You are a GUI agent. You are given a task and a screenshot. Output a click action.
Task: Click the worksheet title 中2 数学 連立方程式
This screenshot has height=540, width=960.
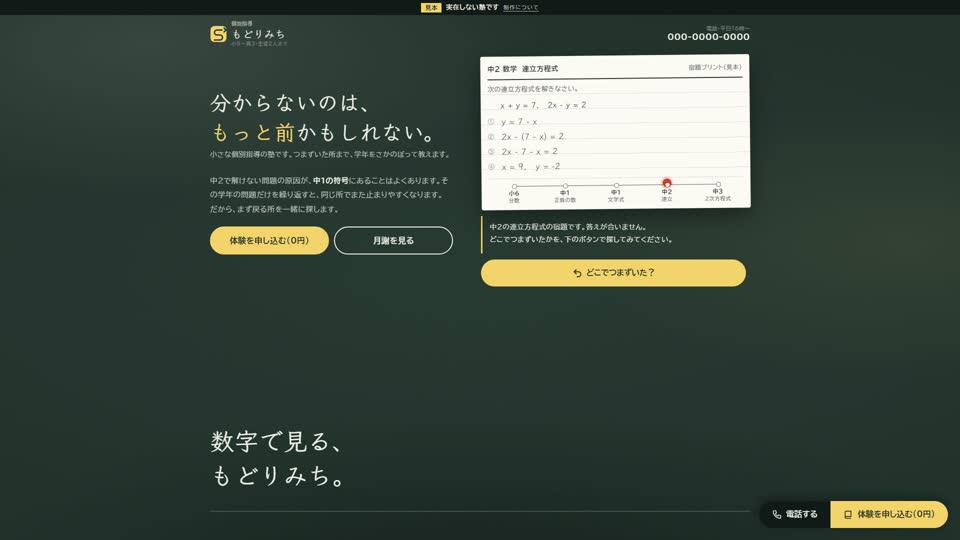pos(522,69)
